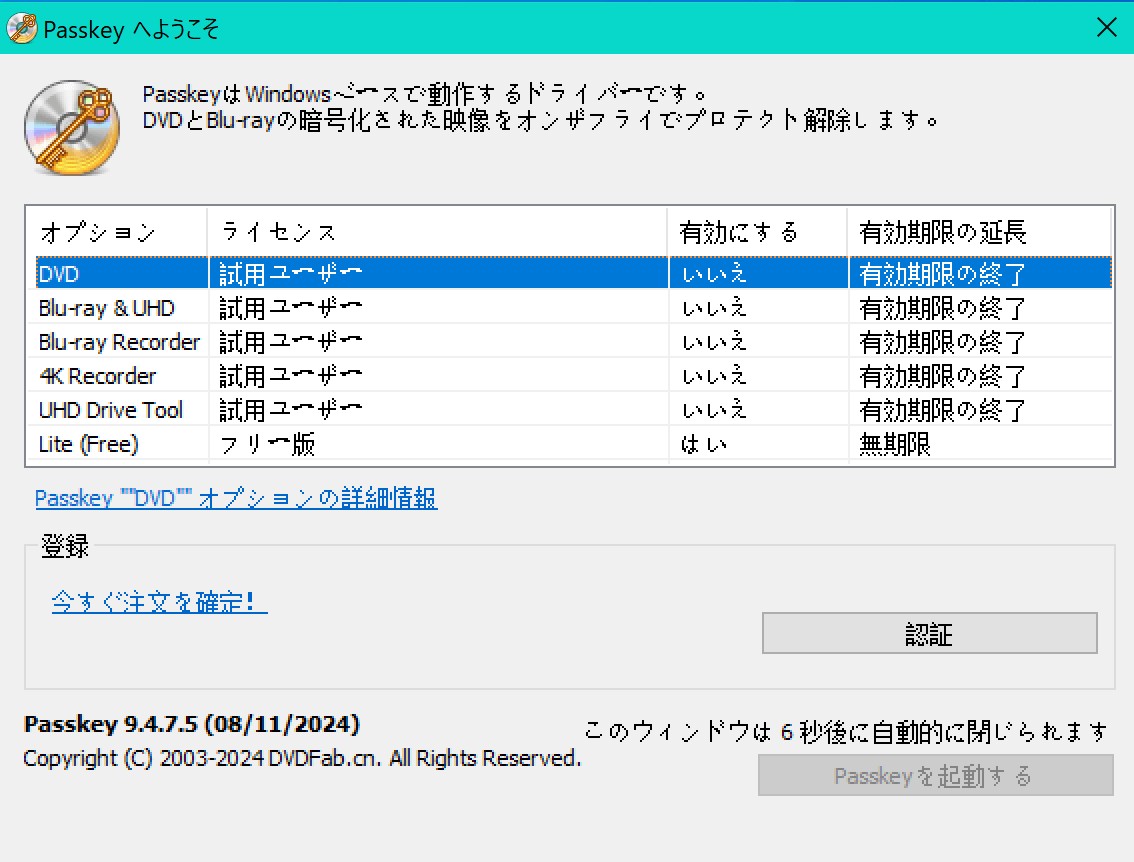Click the オプション column header
The height and width of the screenshot is (862, 1134).
pyautogui.click(x=117, y=231)
